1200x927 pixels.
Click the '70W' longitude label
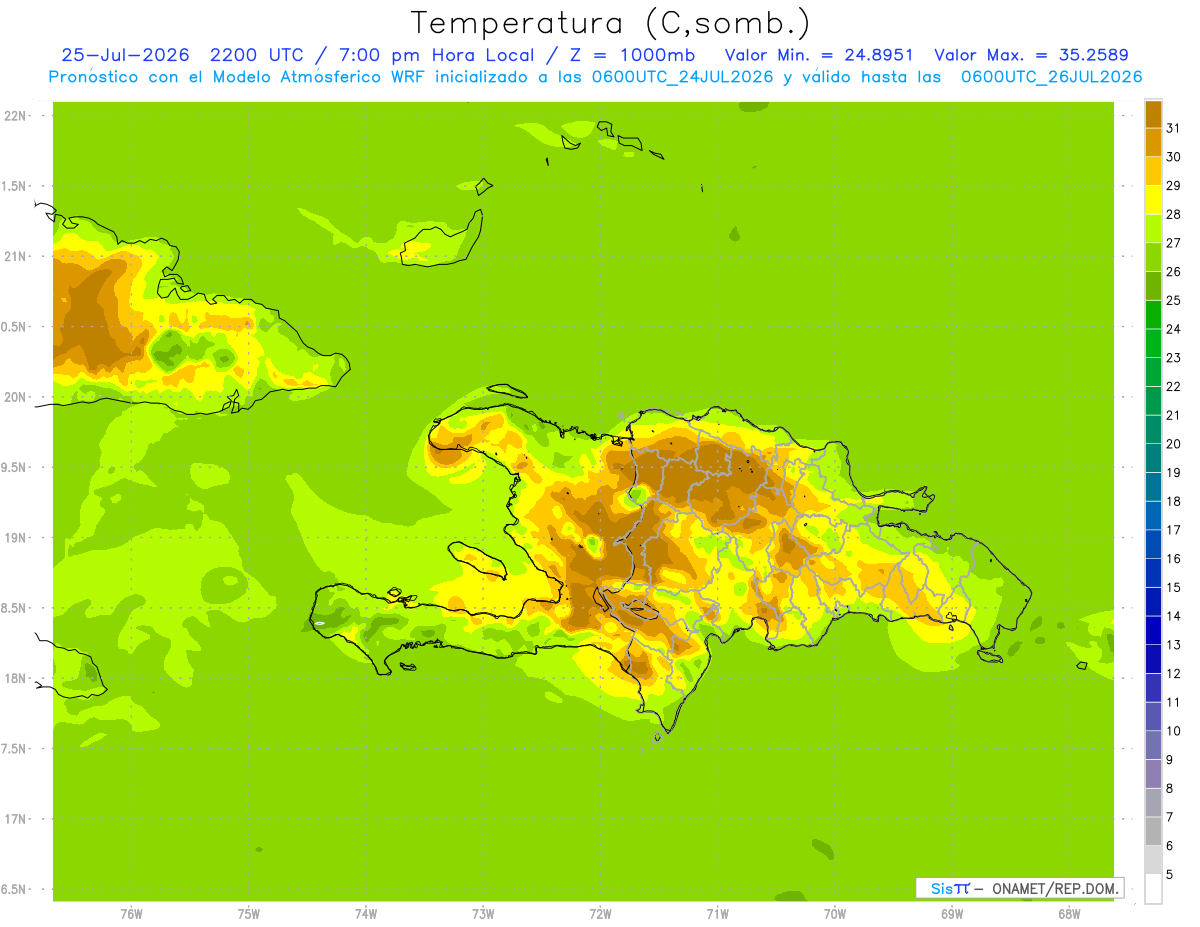pos(835,914)
